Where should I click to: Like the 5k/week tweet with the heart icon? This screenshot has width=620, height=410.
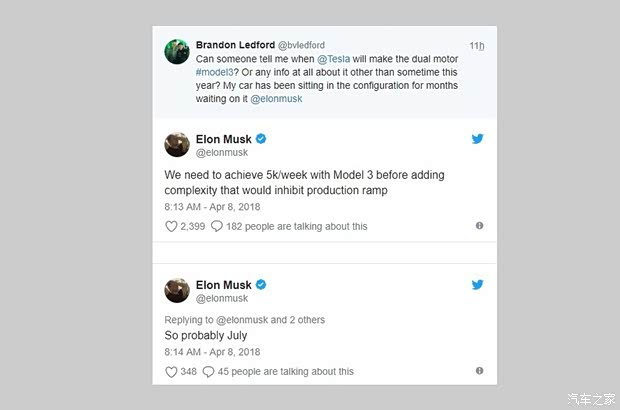(170, 226)
